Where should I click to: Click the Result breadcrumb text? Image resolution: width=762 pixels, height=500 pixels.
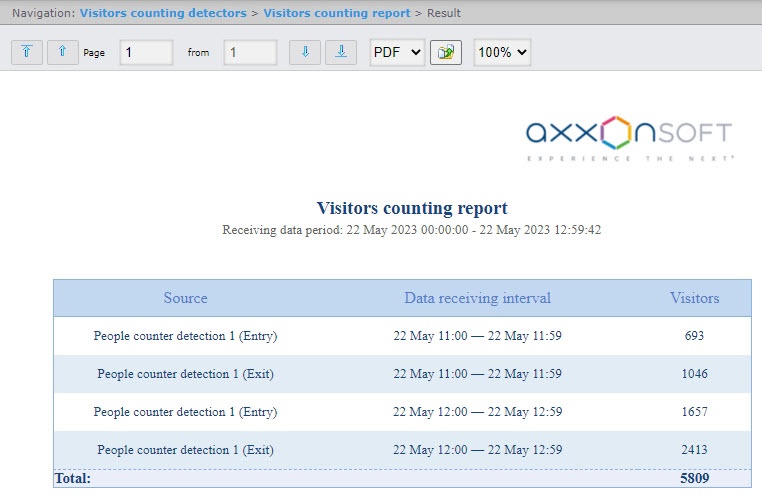tap(444, 13)
